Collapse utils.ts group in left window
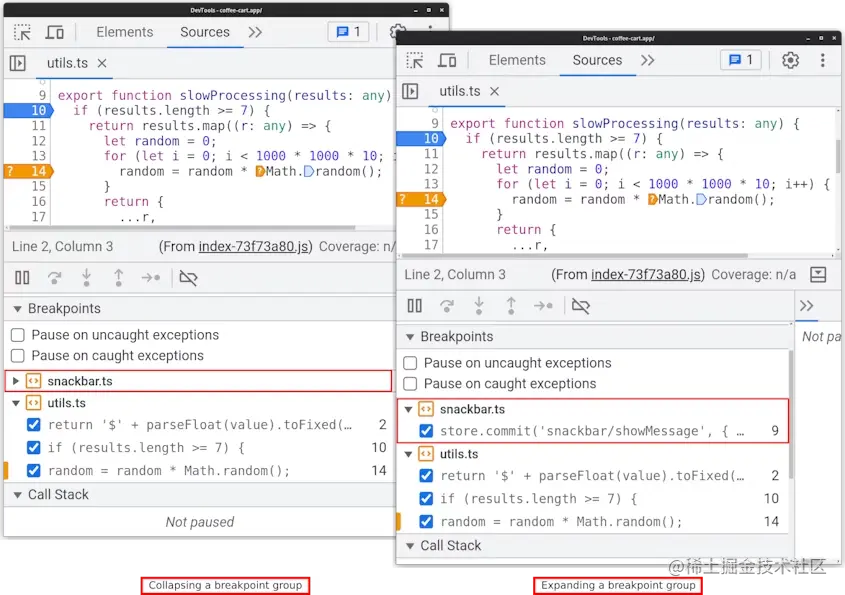Viewport: 845px width, 595px height. (16, 403)
